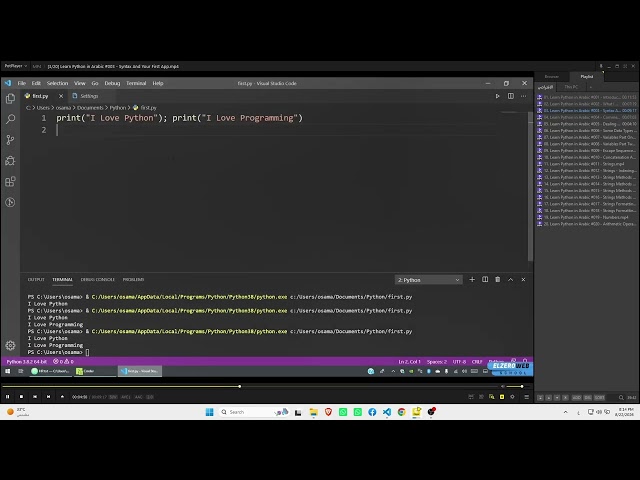Click 'Documents' in the editor breadcrumb
This screenshot has width=640, height=480.
[90, 108]
